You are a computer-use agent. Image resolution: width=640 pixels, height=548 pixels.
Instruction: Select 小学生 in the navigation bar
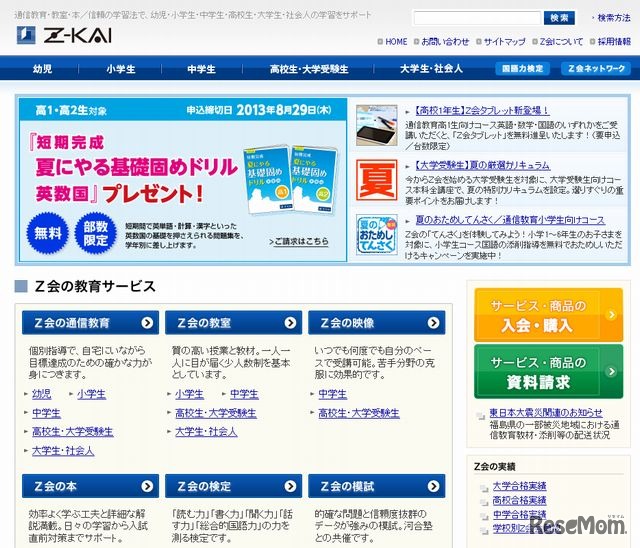pos(121,69)
